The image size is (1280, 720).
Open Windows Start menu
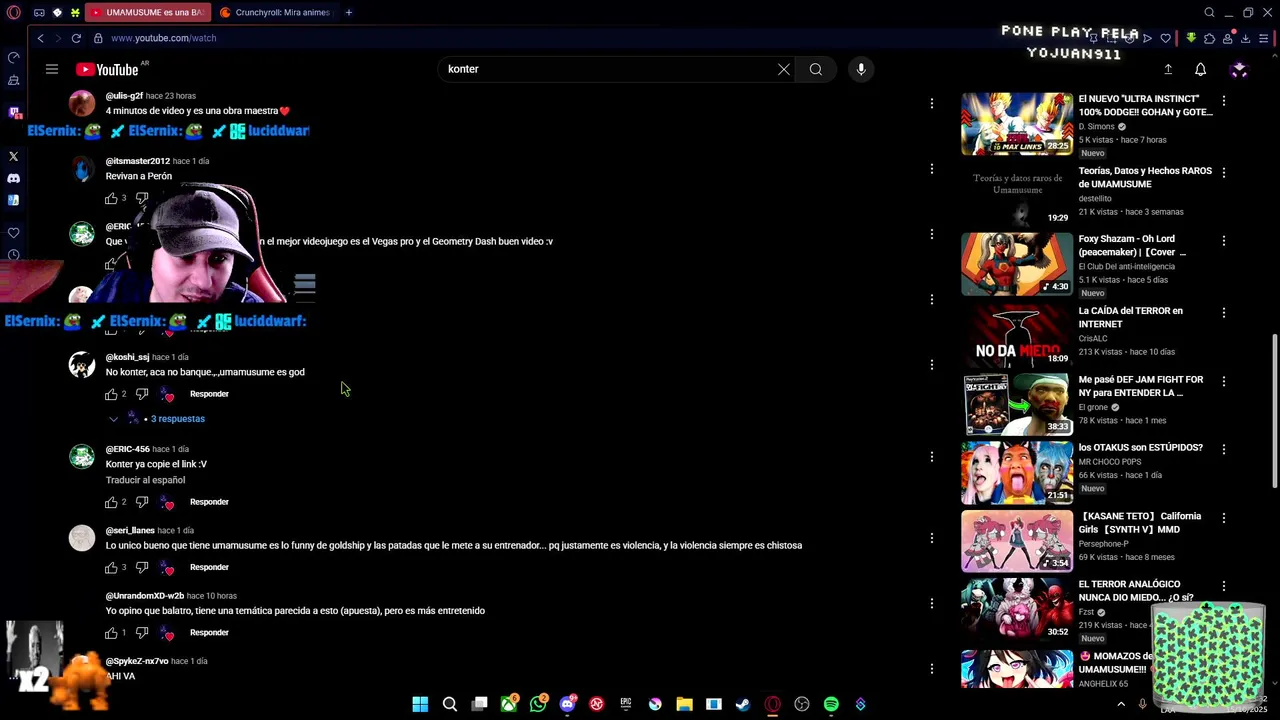click(x=420, y=704)
